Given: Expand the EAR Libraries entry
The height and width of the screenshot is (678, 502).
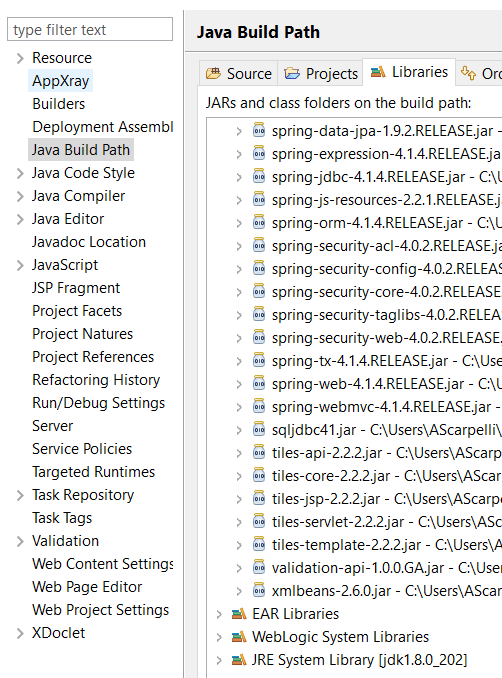Looking at the screenshot, I should tap(219, 614).
